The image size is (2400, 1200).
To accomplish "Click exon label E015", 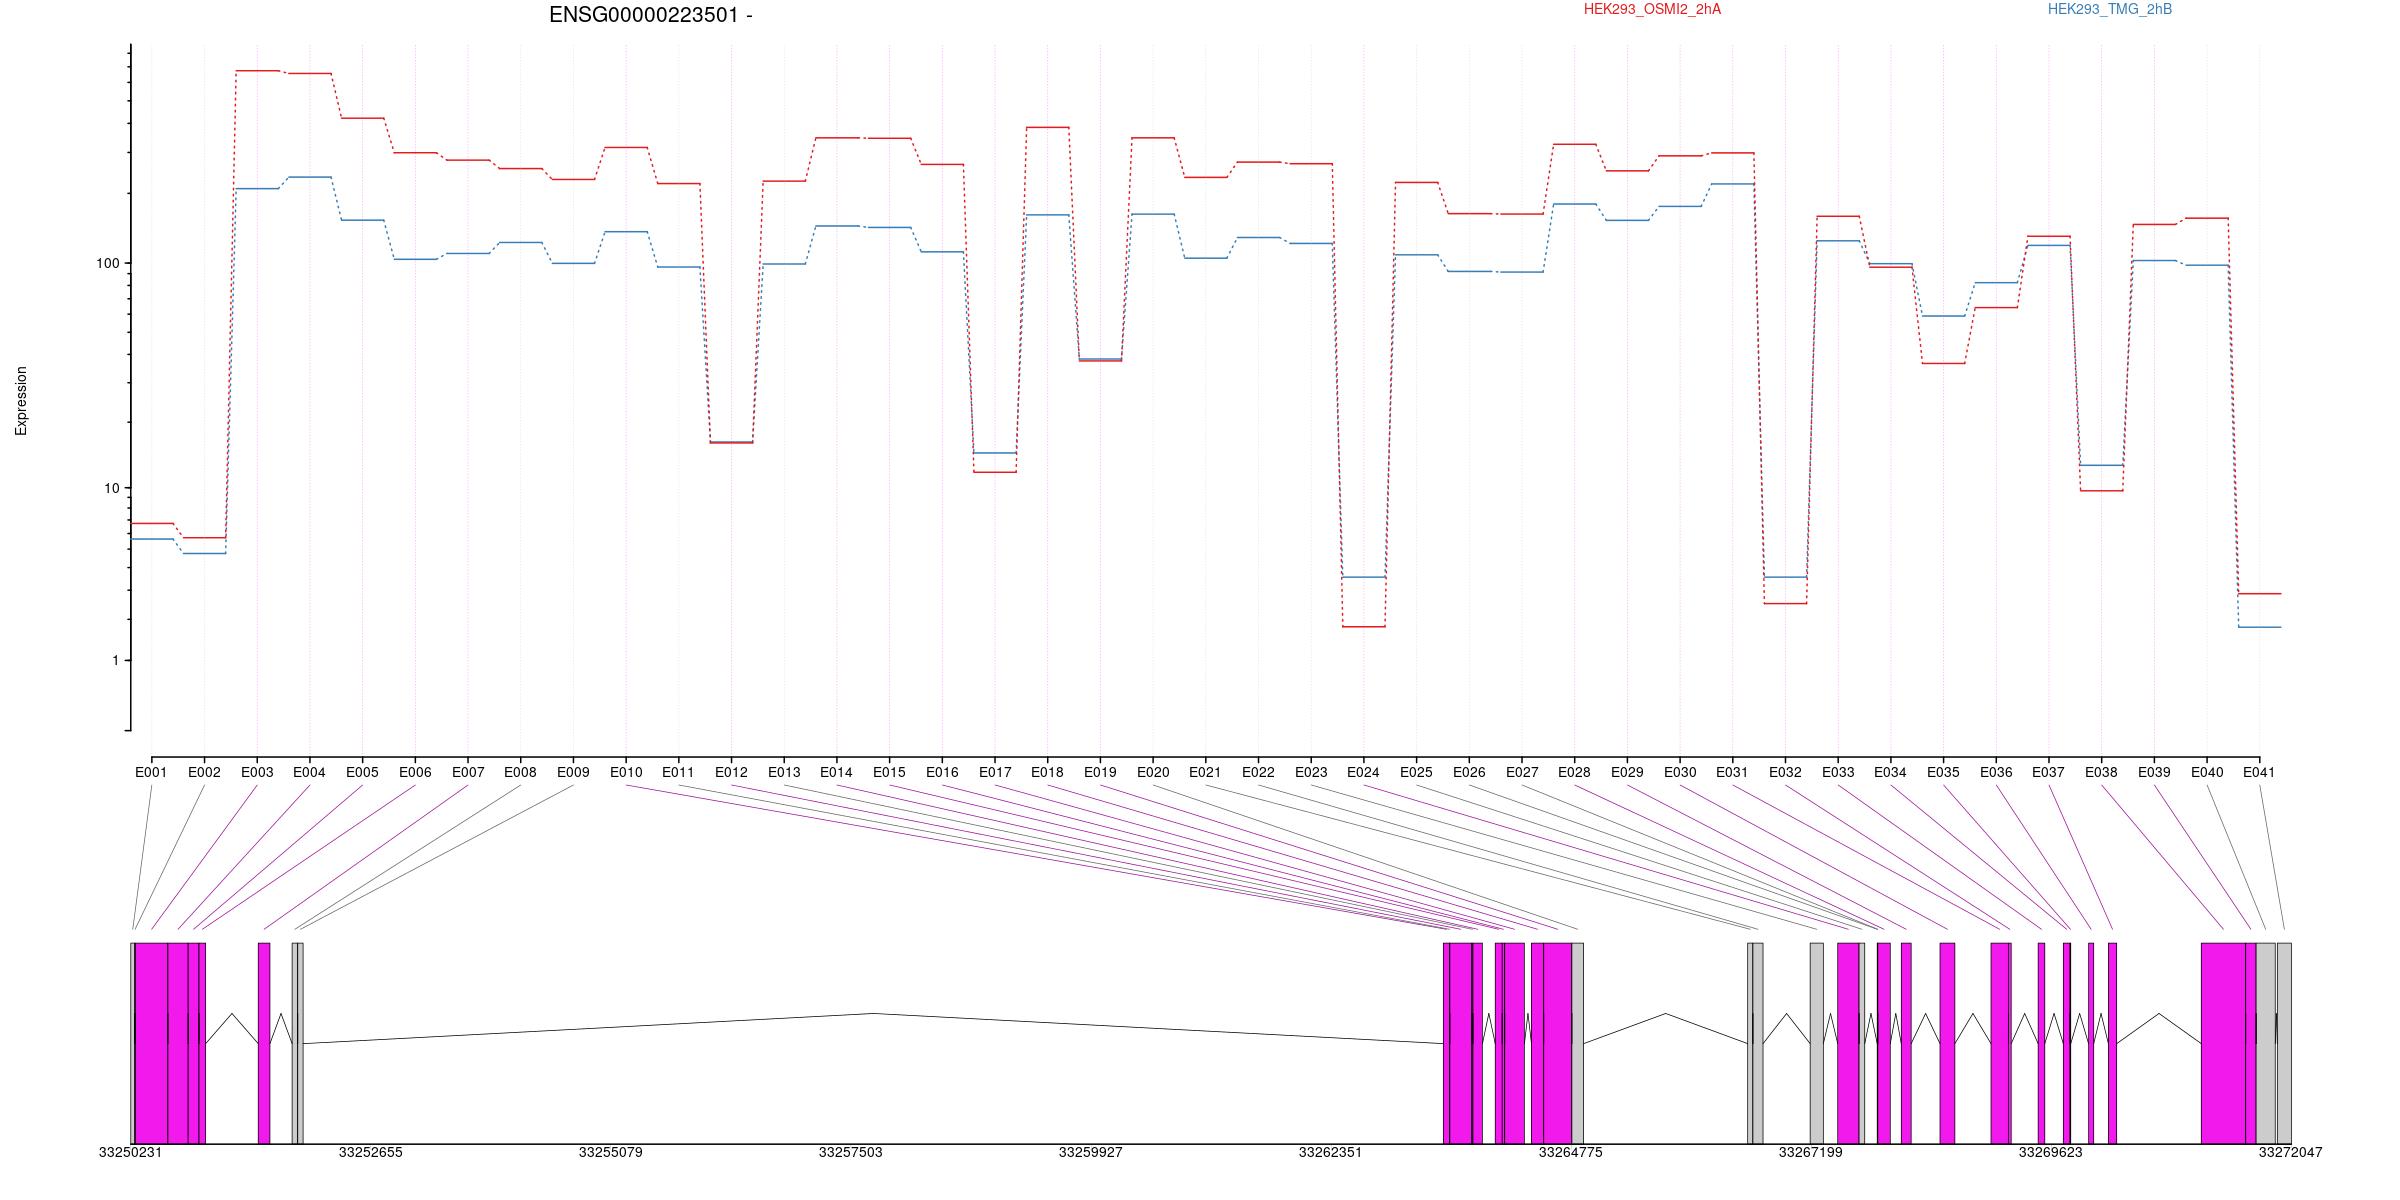I will click(x=889, y=772).
